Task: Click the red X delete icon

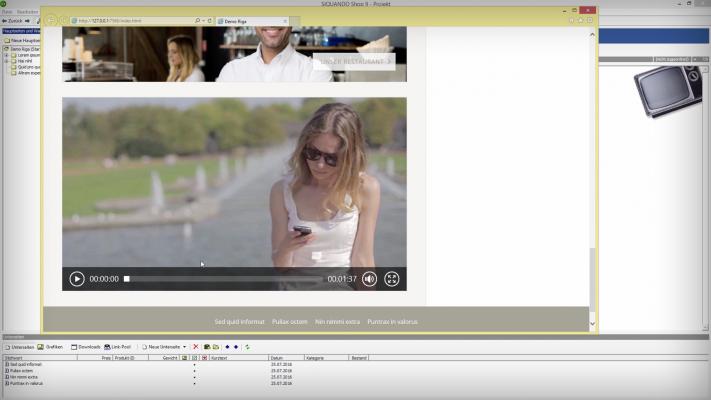Action: click(x=195, y=347)
